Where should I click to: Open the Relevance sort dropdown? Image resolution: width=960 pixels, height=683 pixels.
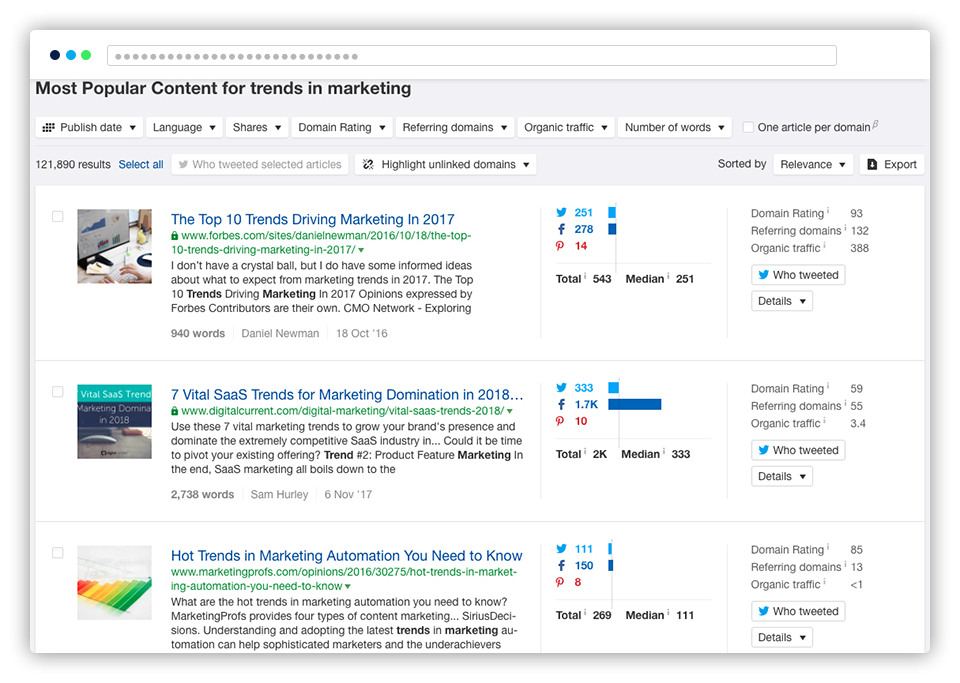(813, 165)
